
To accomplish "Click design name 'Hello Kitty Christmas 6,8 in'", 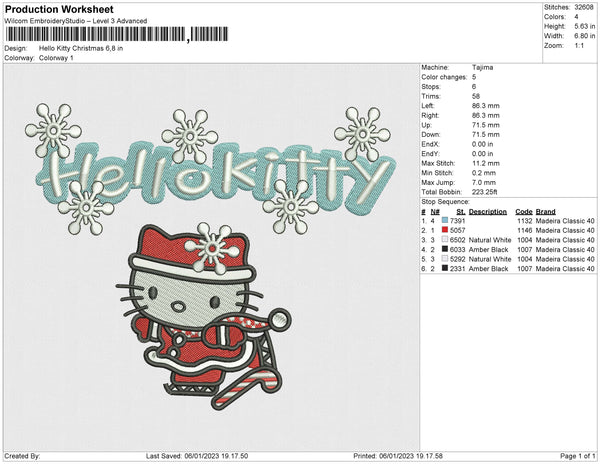I will (x=81, y=48).
